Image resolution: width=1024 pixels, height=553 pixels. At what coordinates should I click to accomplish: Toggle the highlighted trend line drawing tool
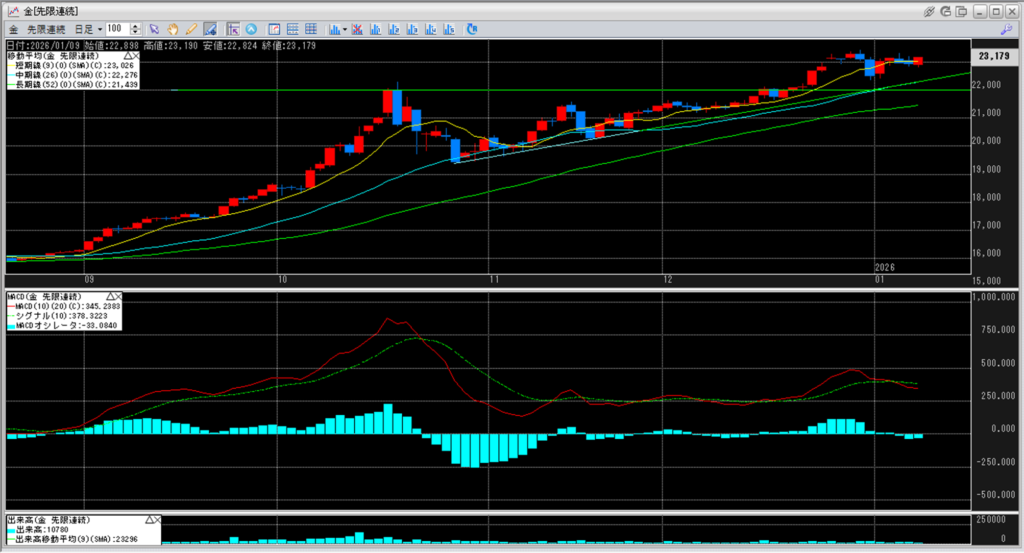click(210, 29)
